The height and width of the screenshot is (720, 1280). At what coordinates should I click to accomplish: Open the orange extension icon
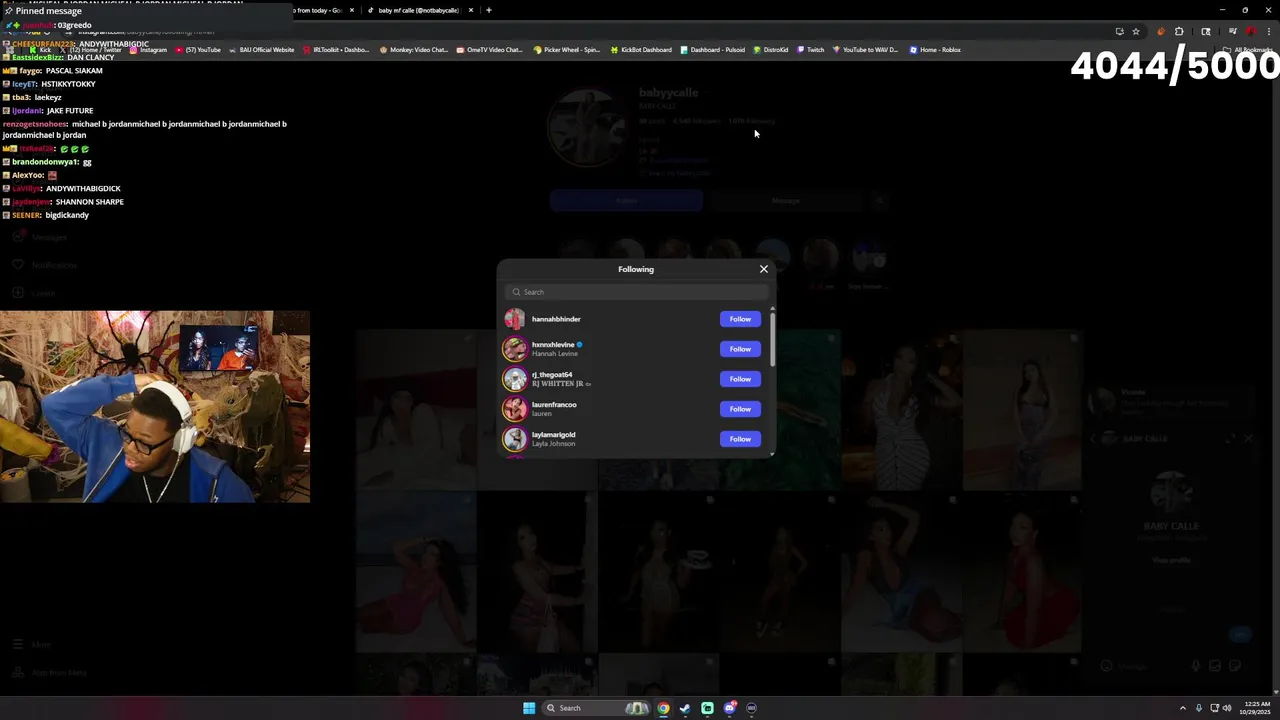coord(1161,31)
